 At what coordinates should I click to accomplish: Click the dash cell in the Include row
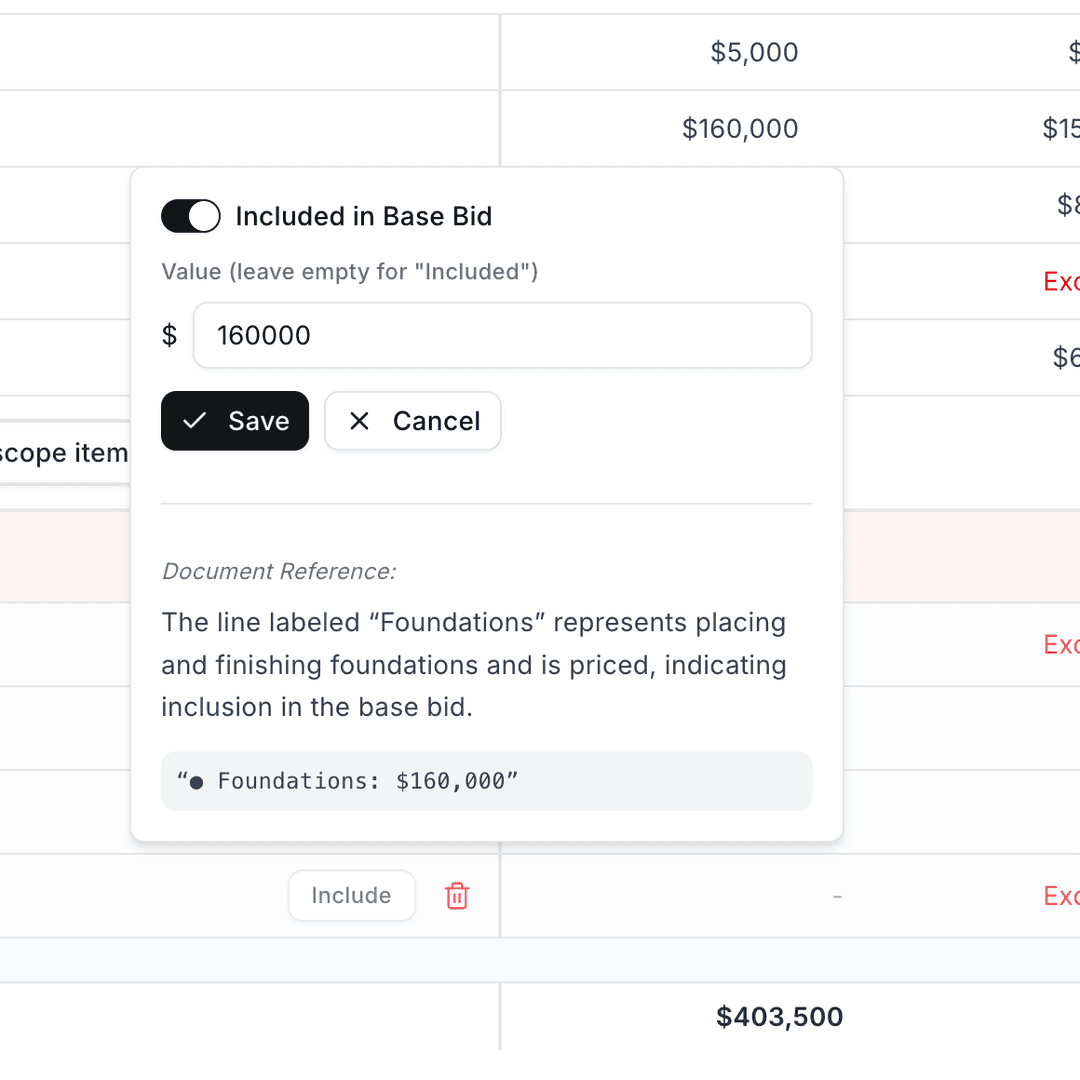[x=837, y=896]
